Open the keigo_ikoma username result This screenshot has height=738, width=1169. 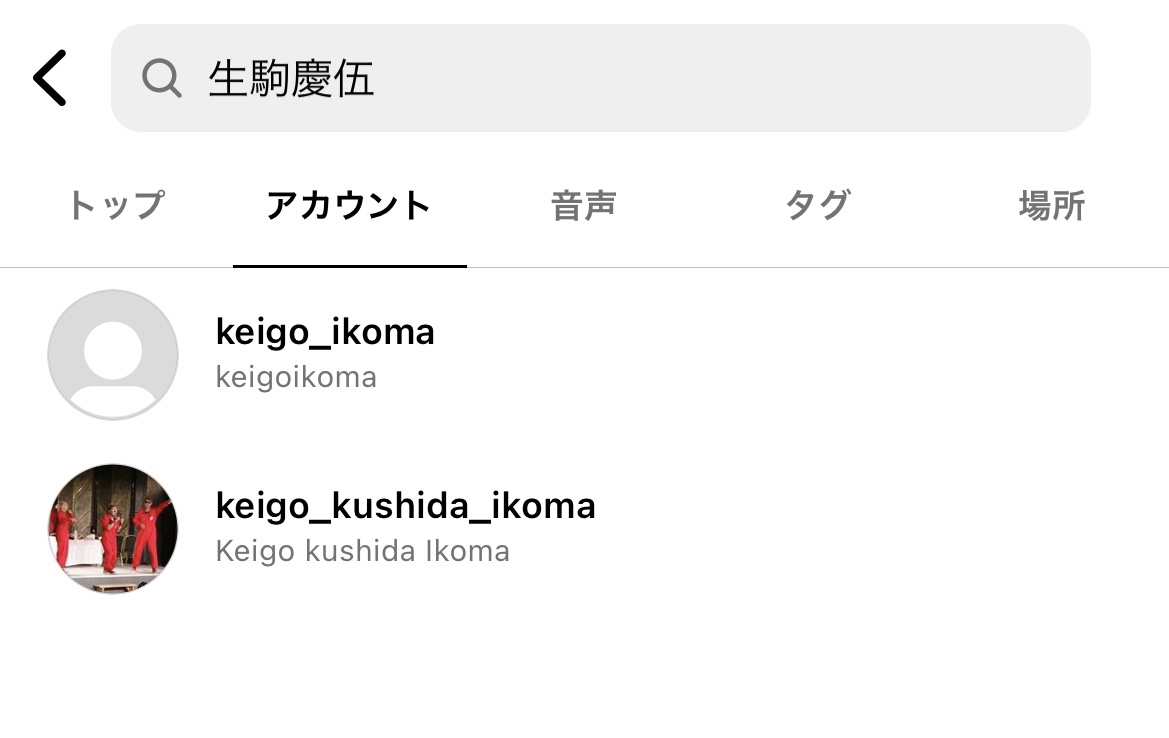(x=325, y=332)
